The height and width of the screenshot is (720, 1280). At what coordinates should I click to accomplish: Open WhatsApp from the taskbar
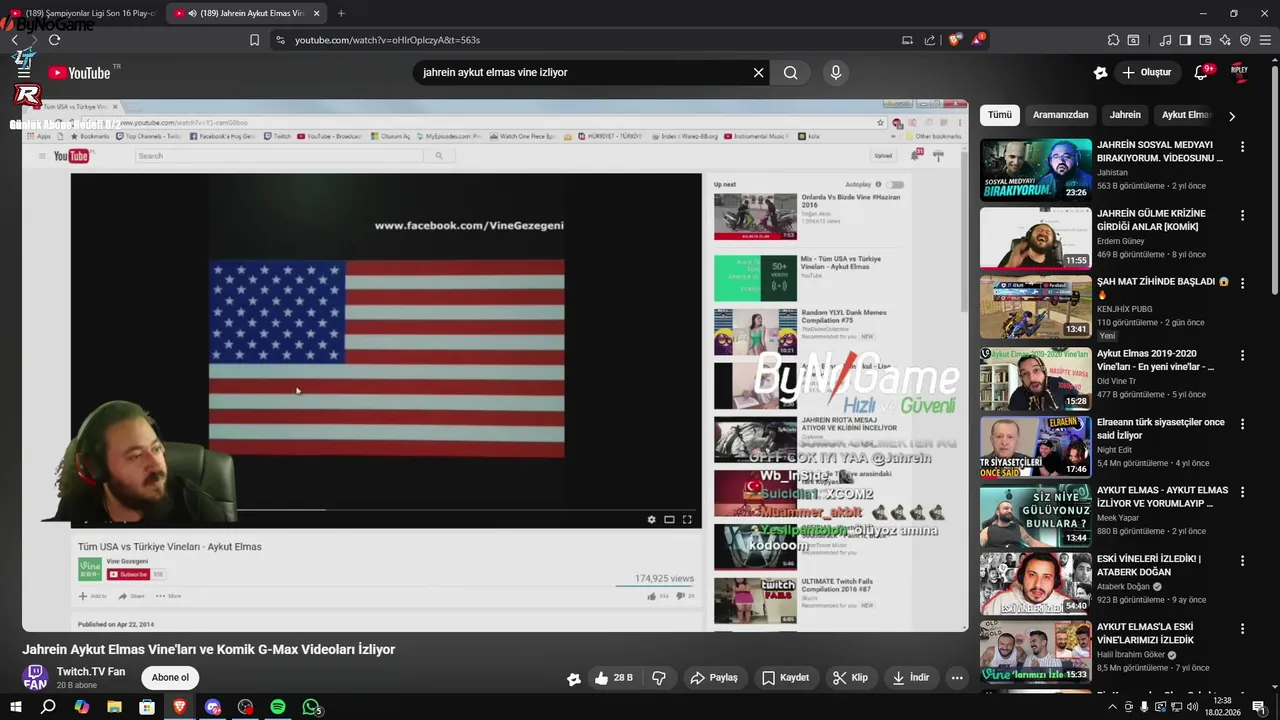(311, 707)
